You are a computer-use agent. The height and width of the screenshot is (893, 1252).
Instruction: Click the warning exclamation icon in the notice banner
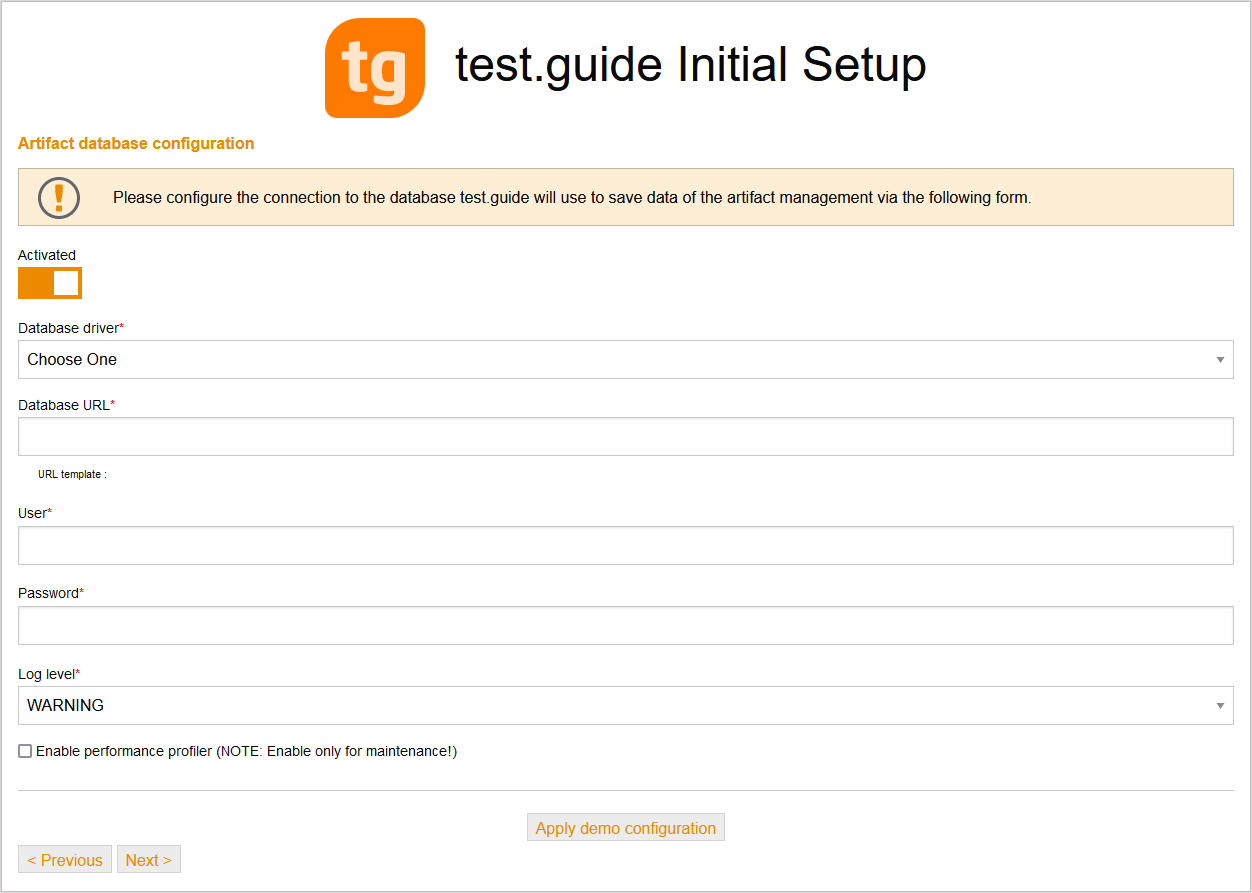pyautogui.click(x=58, y=197)
